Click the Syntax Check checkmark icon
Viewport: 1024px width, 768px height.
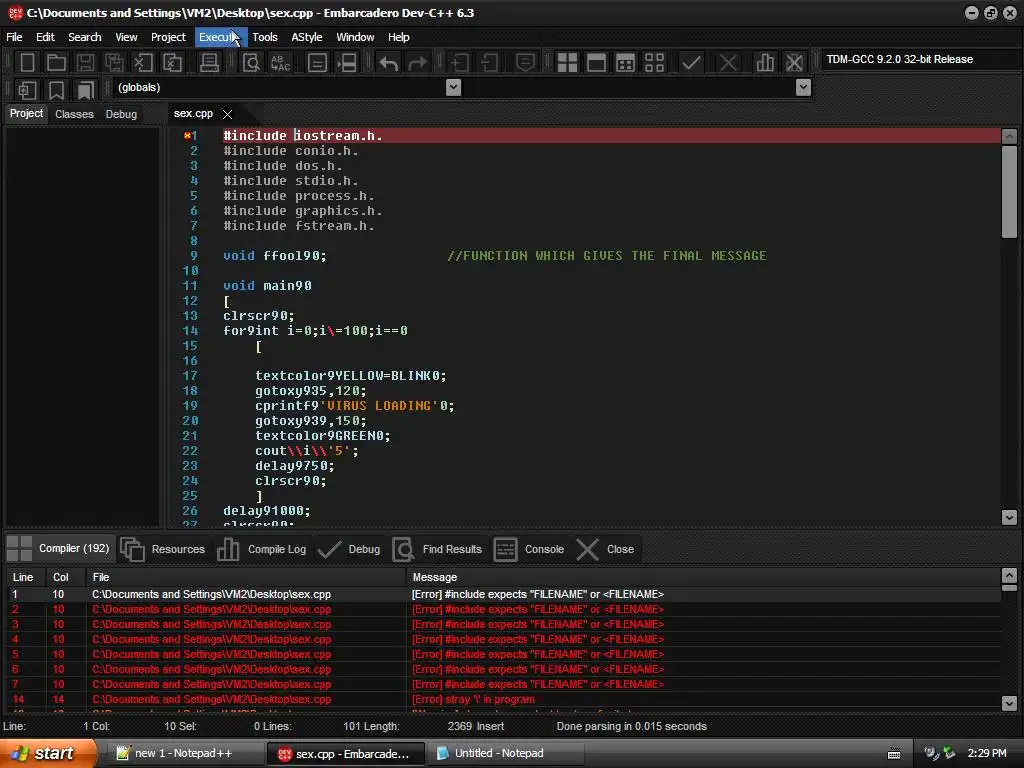[691, 63]
